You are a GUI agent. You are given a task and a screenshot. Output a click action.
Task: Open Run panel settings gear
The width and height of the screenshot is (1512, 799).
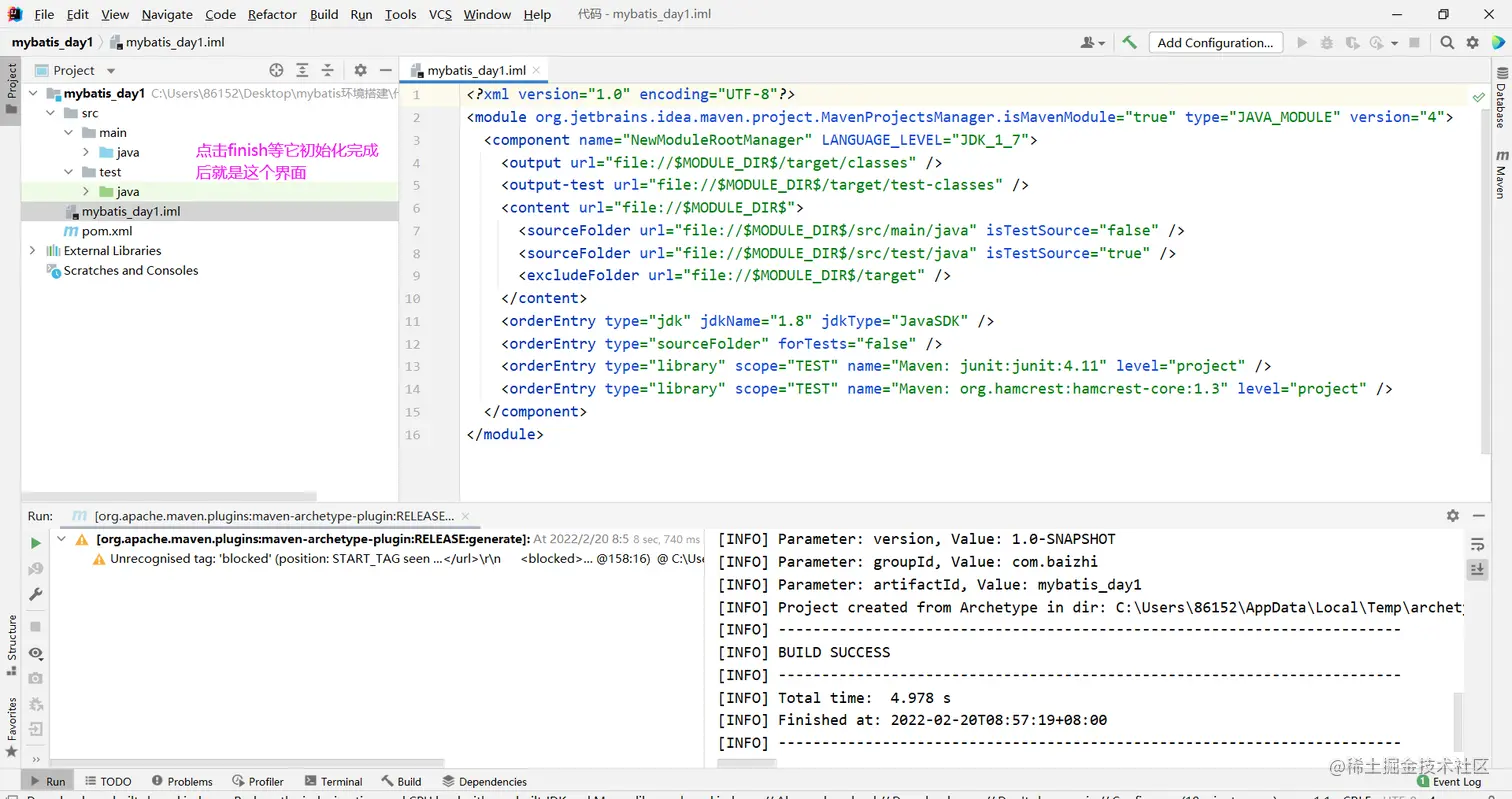point(1453,516)
